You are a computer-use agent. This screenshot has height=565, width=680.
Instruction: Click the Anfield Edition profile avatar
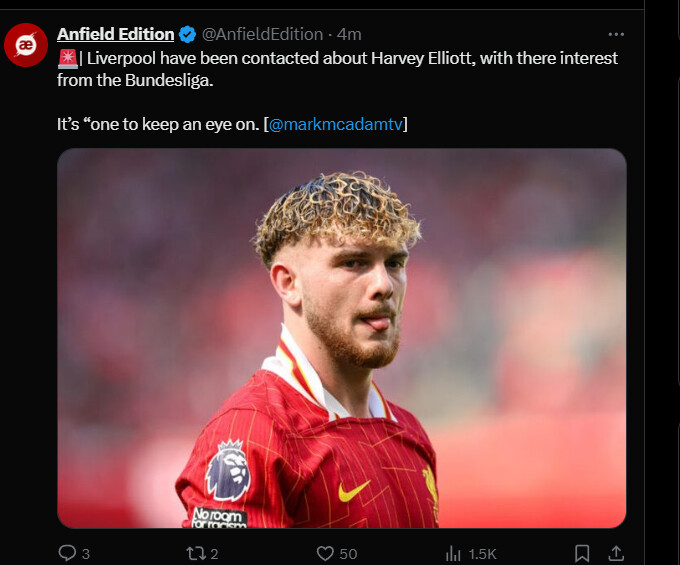[x=26, y=45]
